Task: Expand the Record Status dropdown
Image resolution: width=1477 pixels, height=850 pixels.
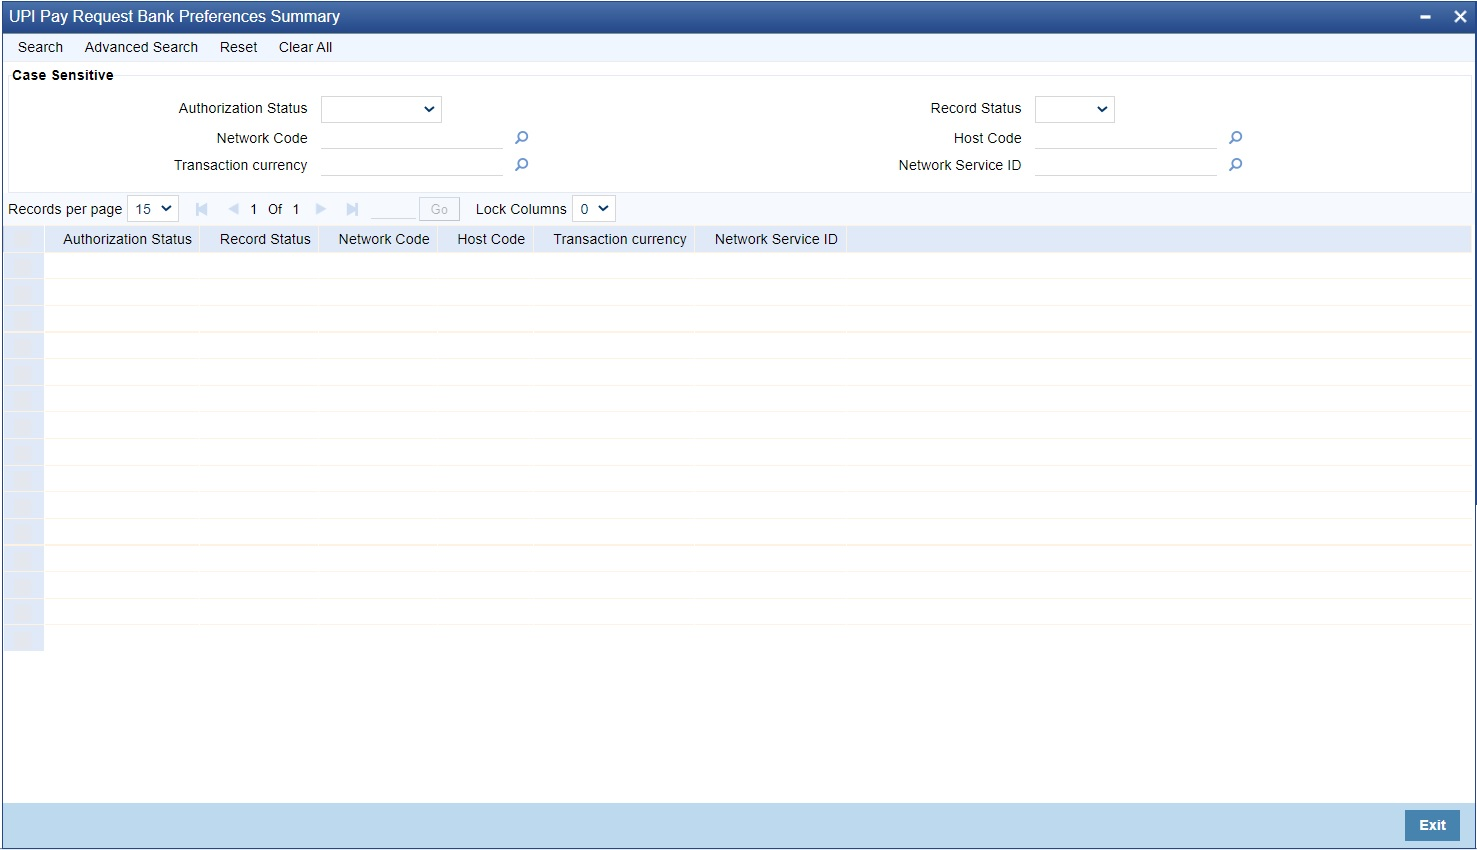Action: [1075, 109]
